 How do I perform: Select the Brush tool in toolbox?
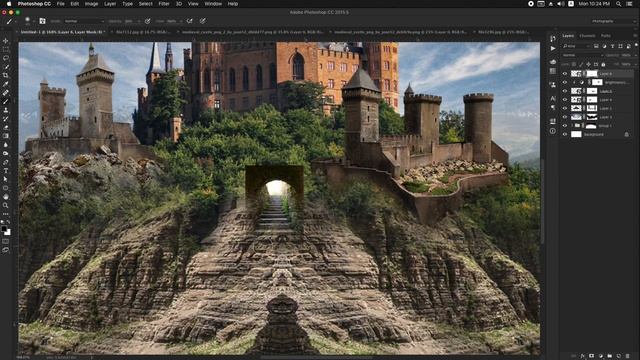click(6, 101)
